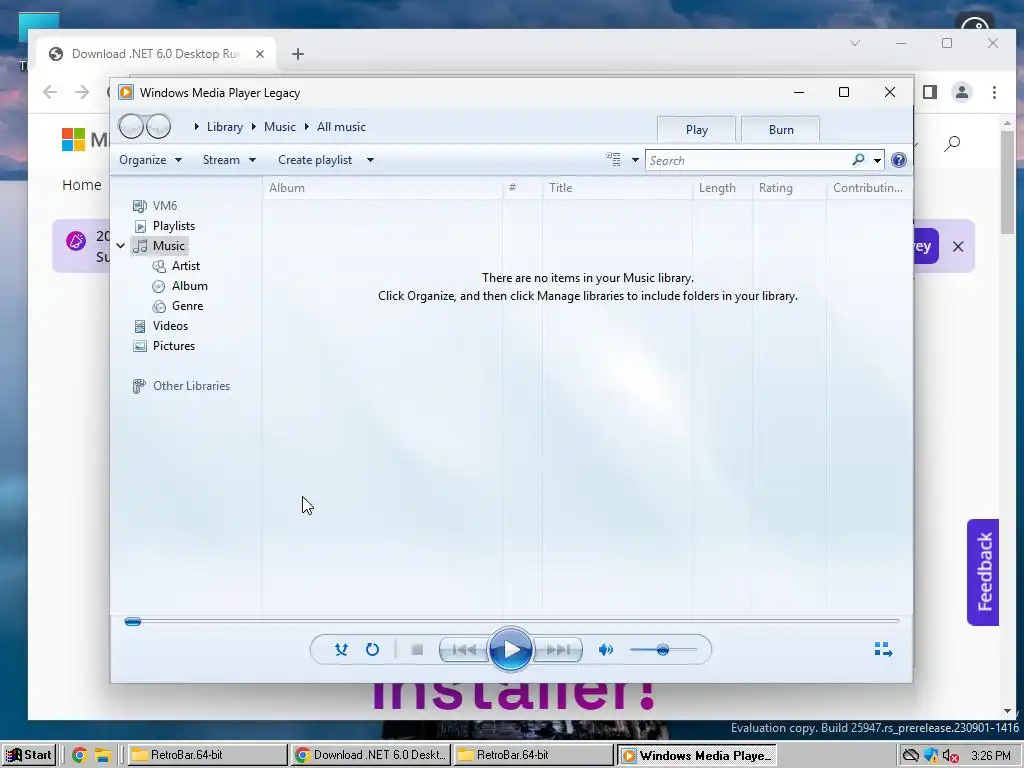Launch Chrome from quick launch bar

tap(79, 755)
